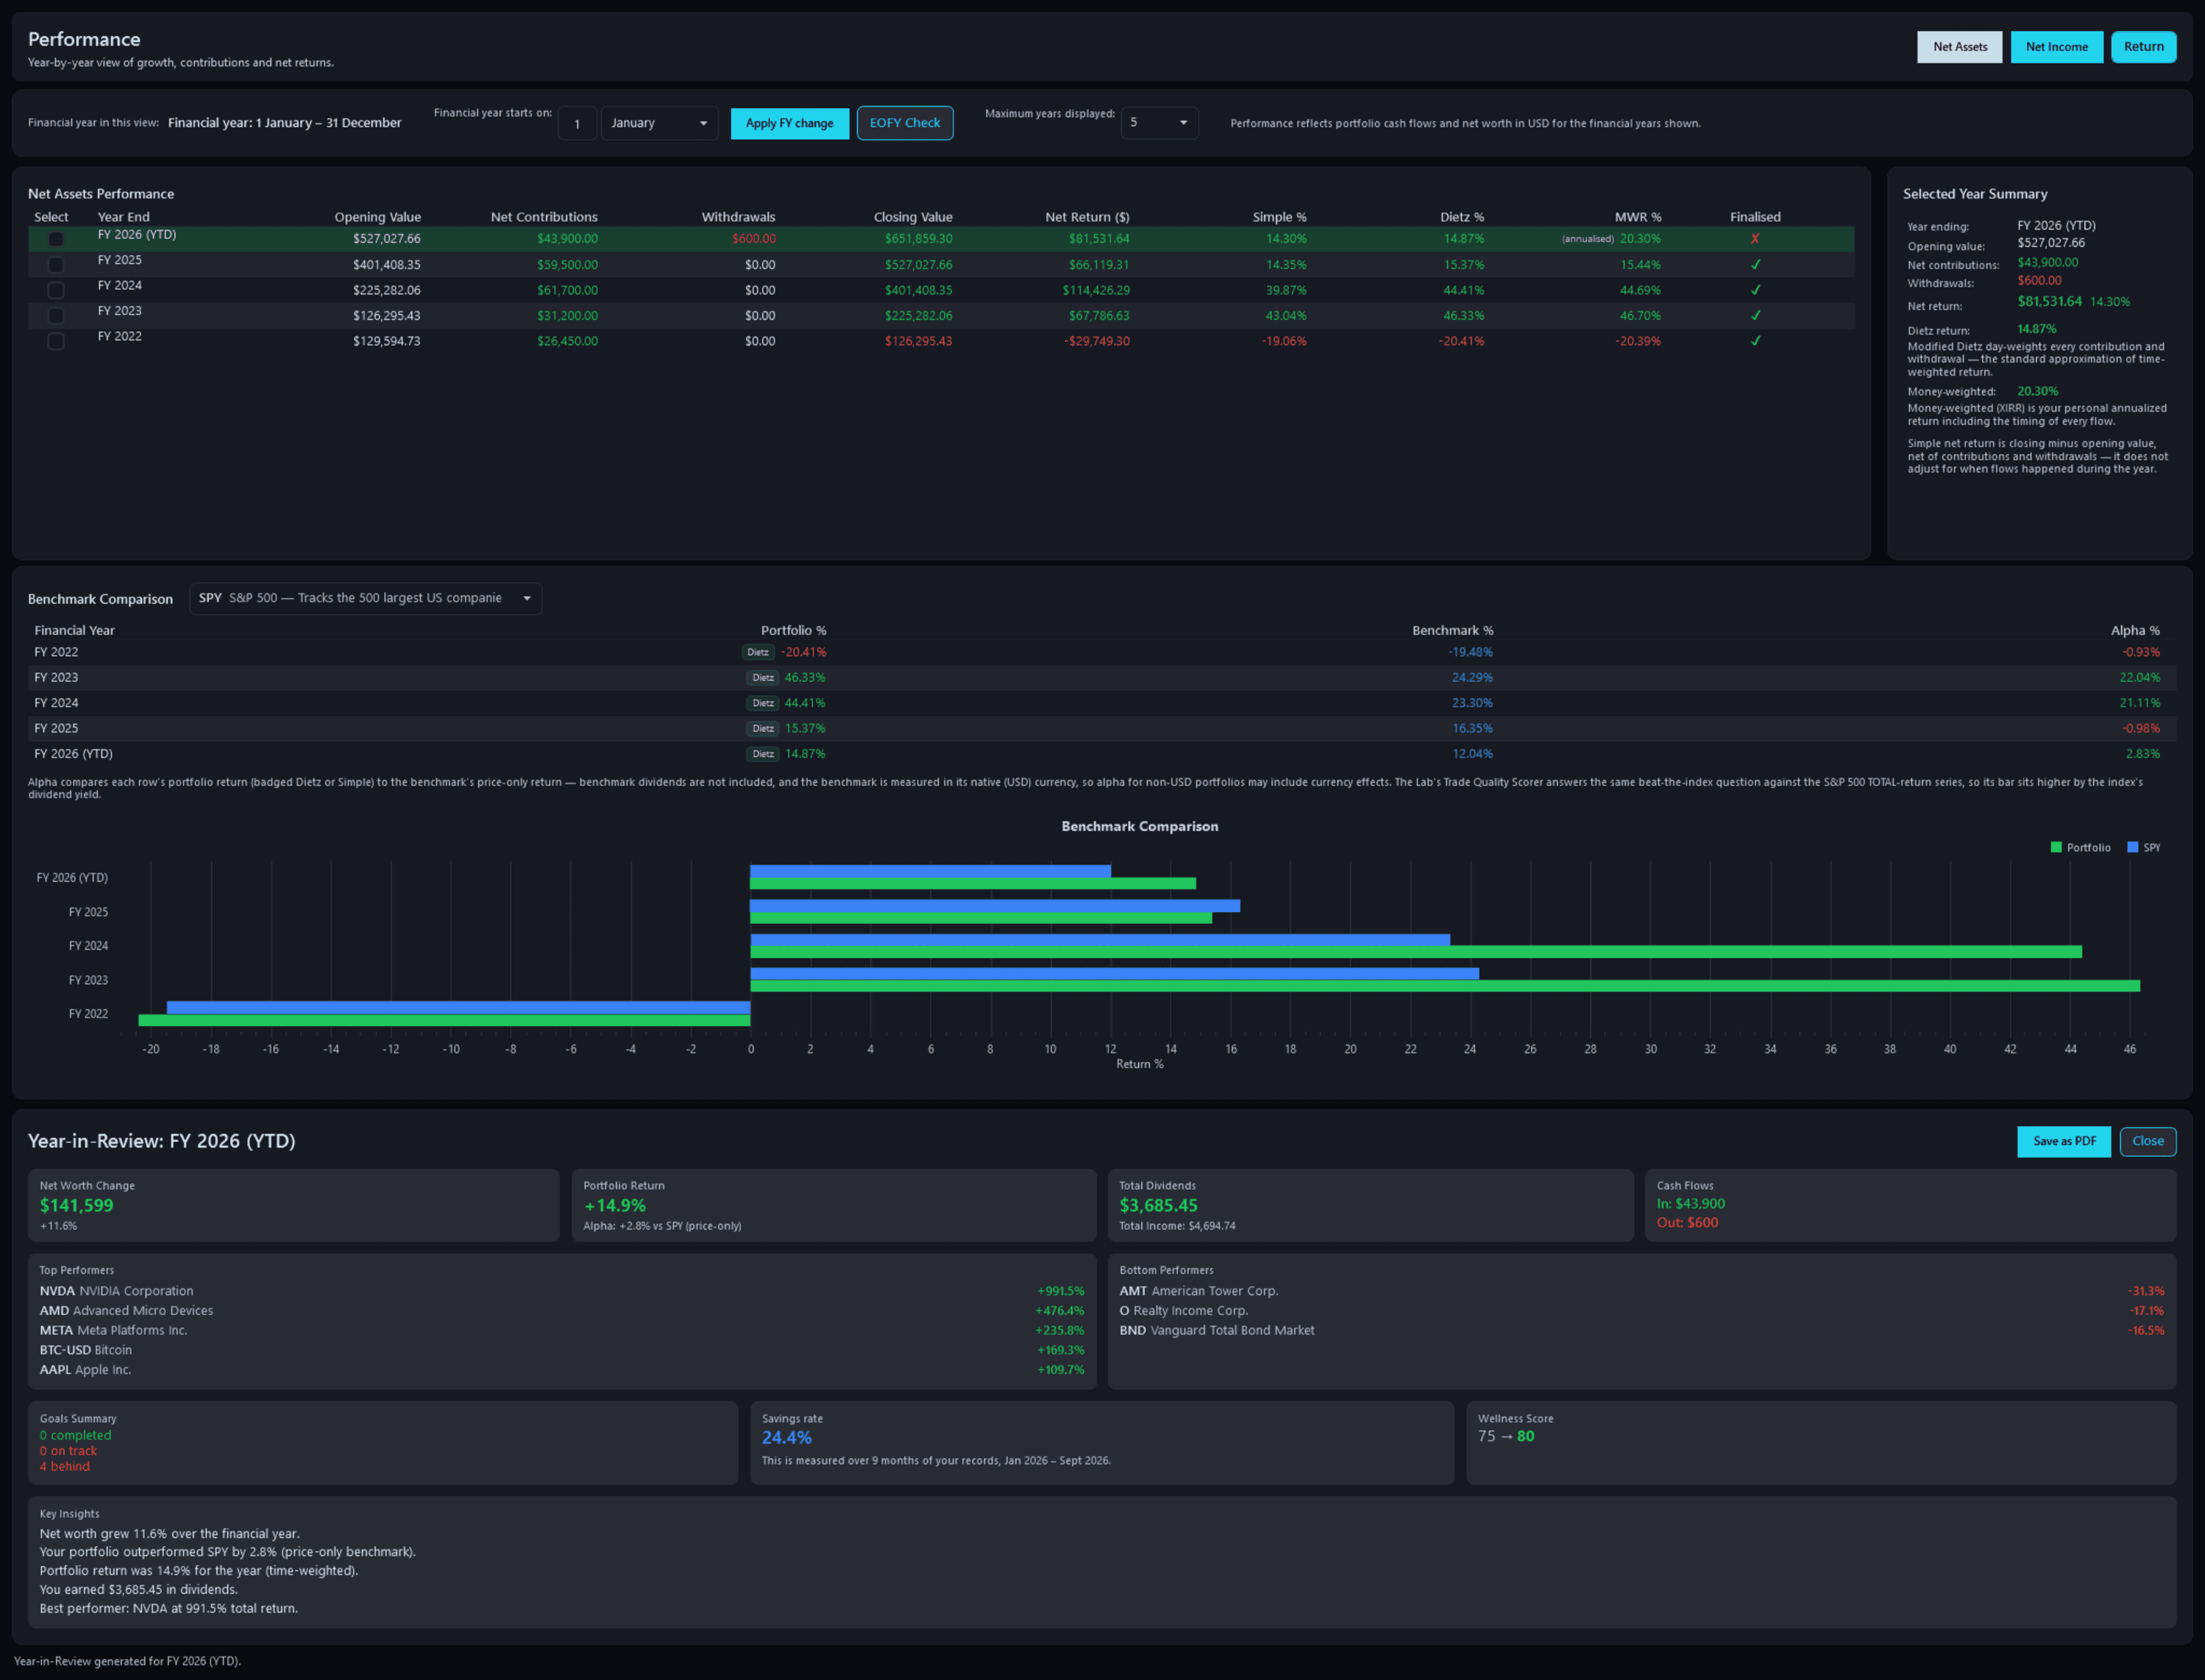Toggle the blue SPY legend swatch
Image resolution: width=2205 pixels, height=1680 pixels.
(x=2132, y=847)
